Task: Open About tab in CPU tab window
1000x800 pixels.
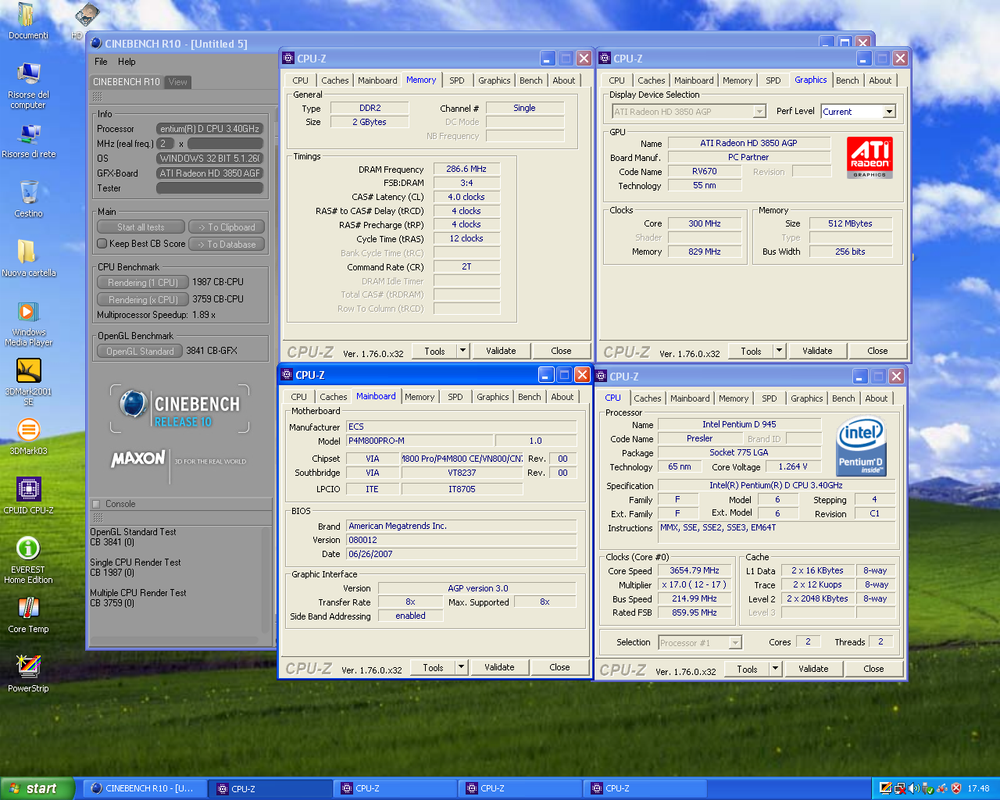Action: pyautogui.click(x=876, y=397)
